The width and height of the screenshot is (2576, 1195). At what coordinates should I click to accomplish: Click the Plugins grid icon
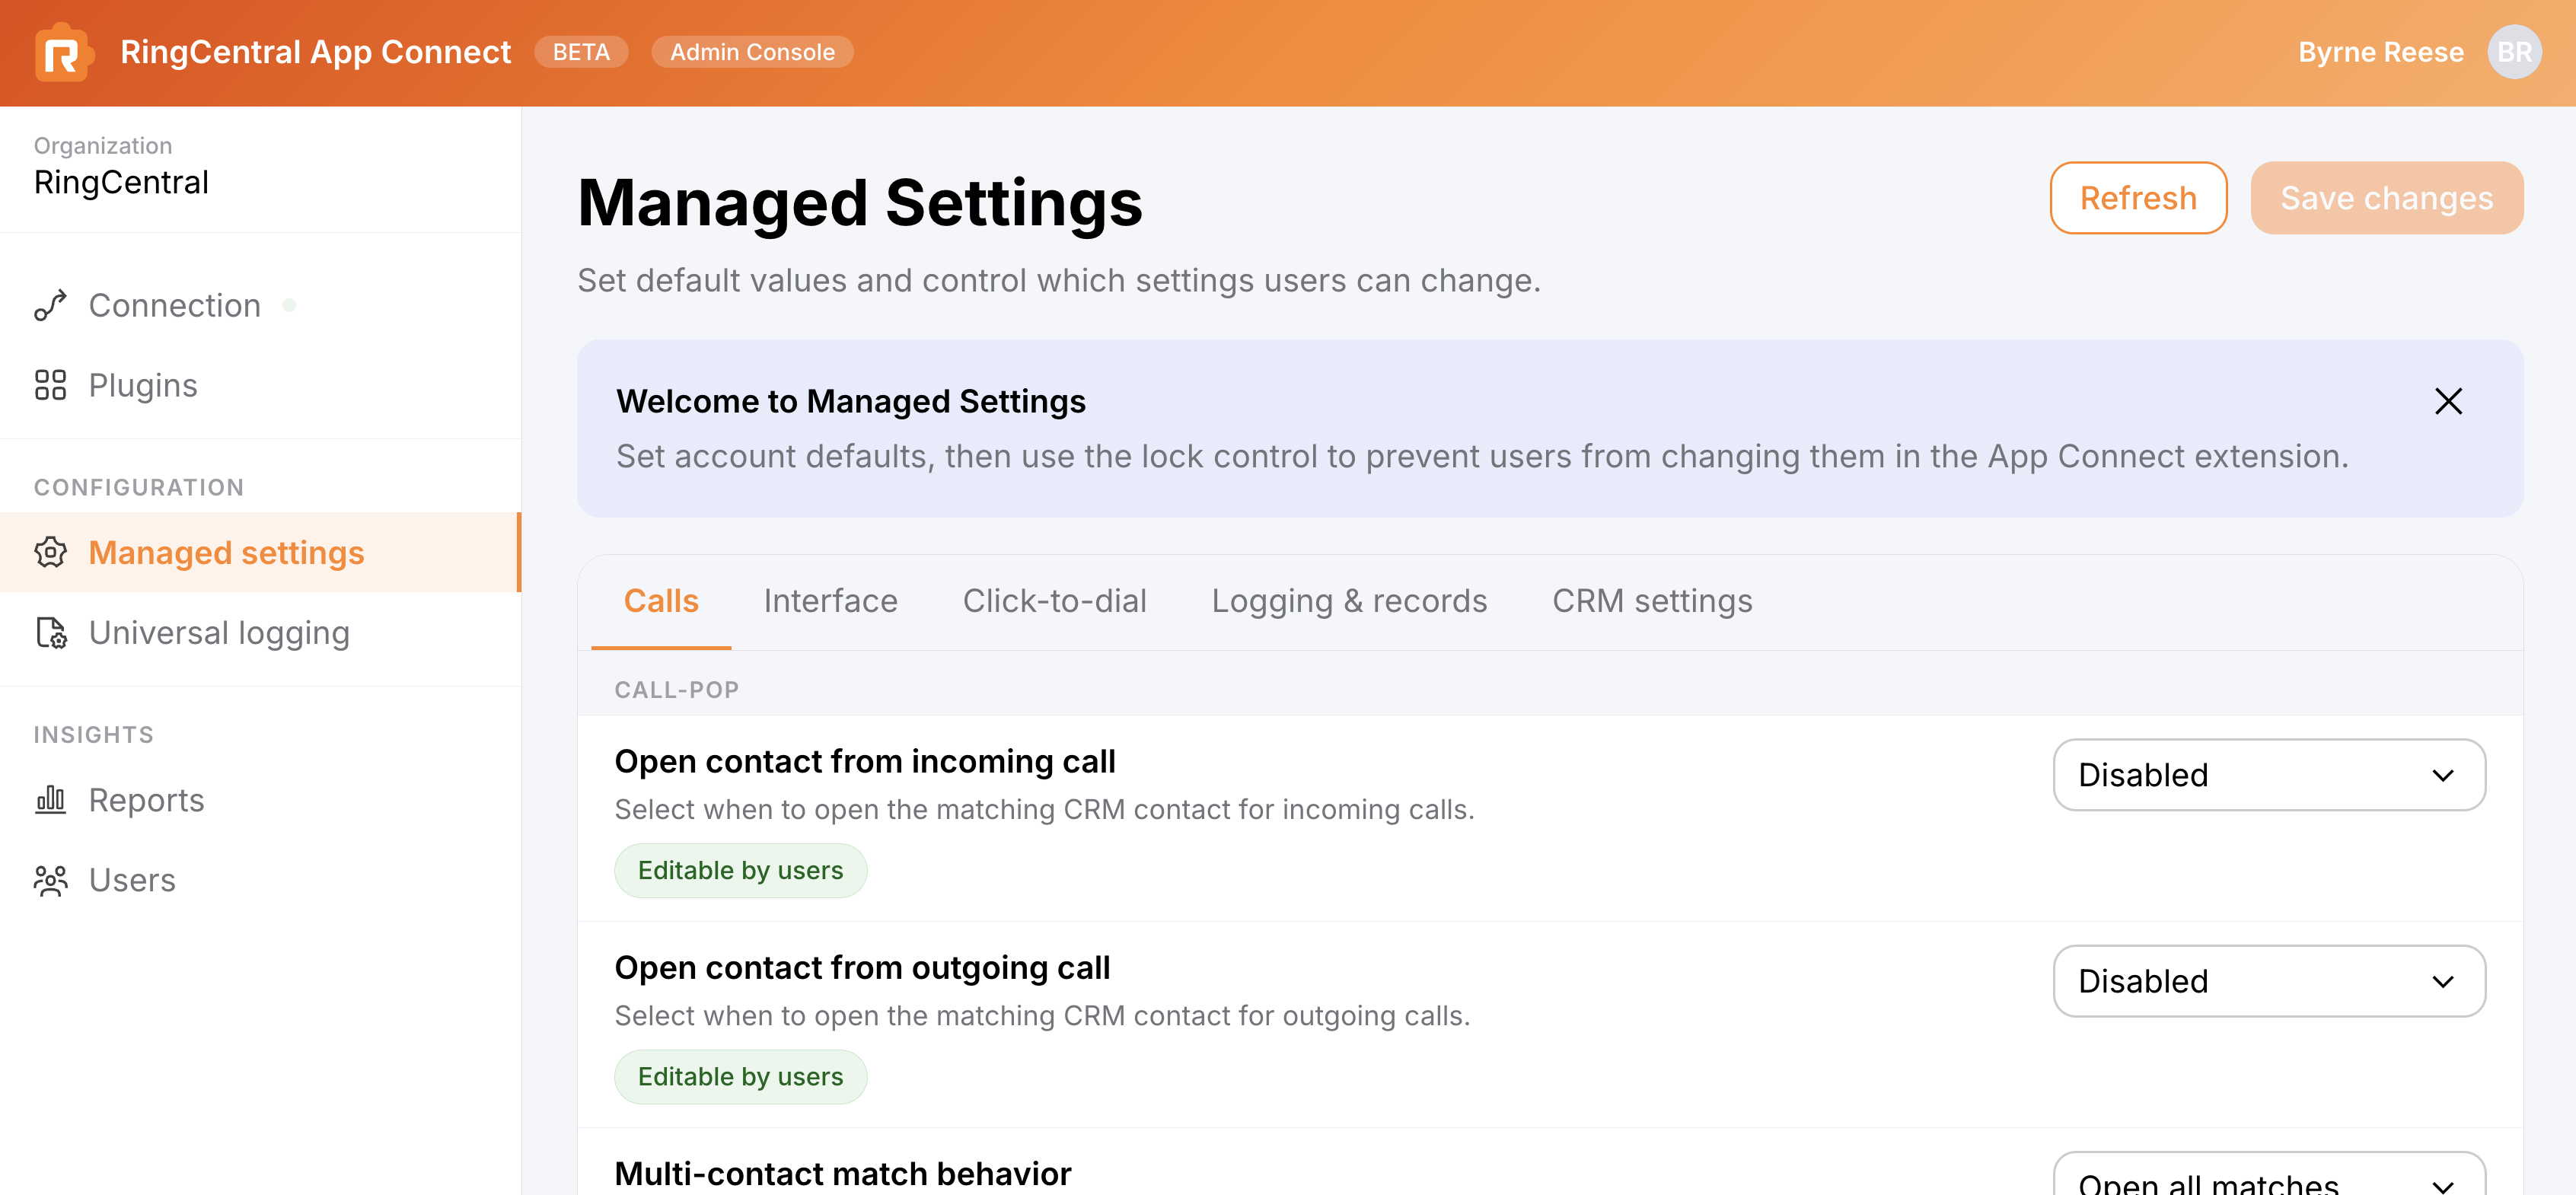click(x=50, y=385)
